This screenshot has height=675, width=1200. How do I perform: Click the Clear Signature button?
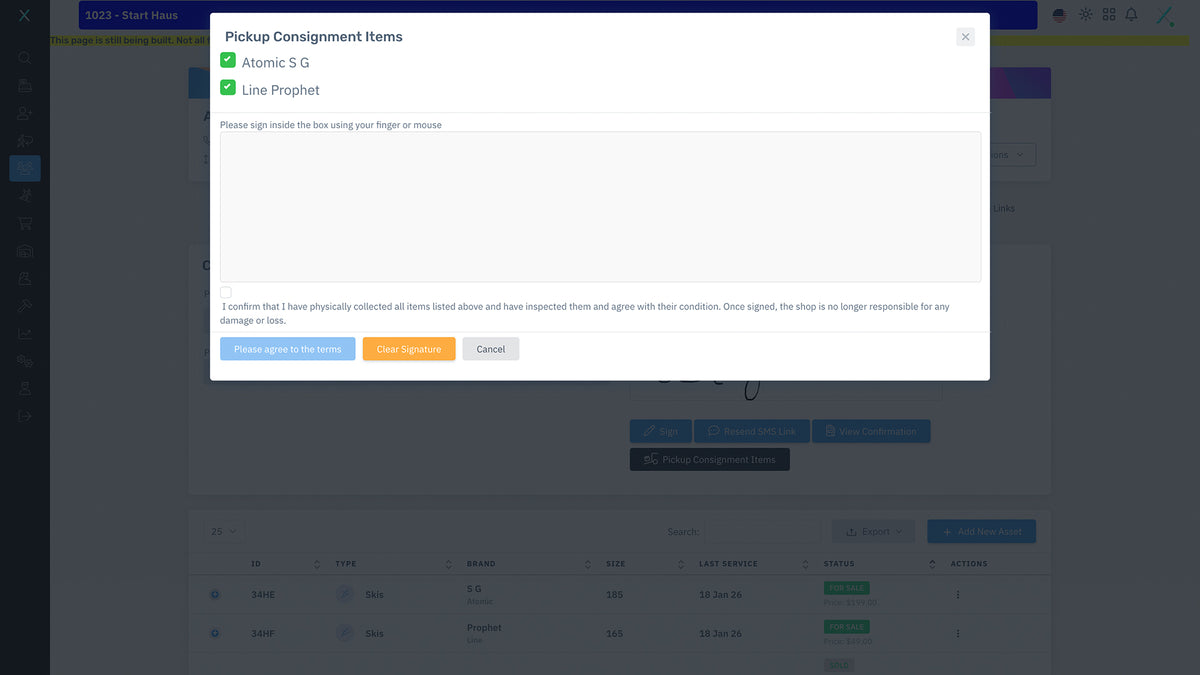408,349
